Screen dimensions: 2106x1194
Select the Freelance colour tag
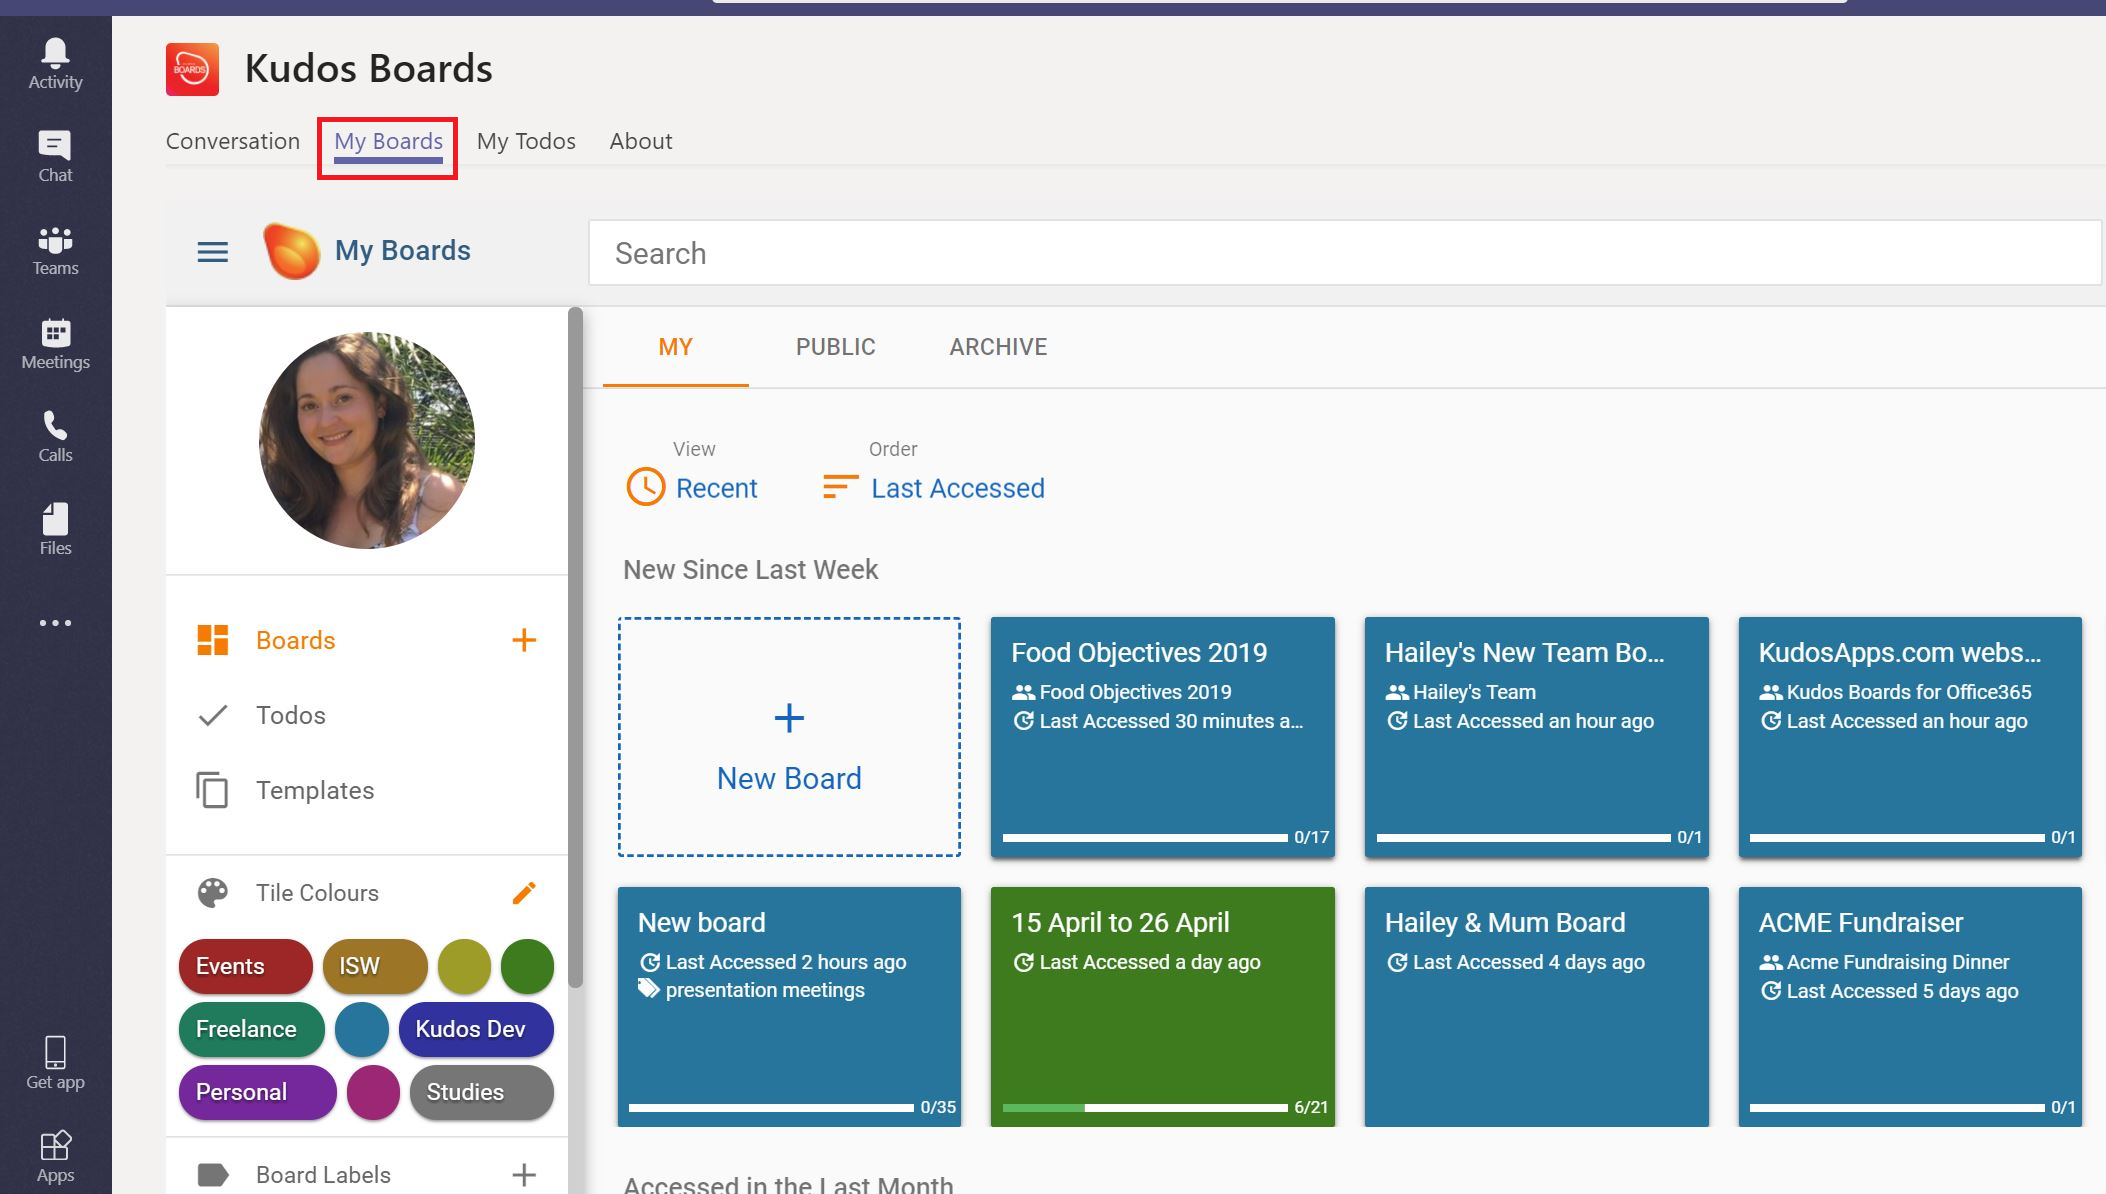click(x=252, y=1029)
